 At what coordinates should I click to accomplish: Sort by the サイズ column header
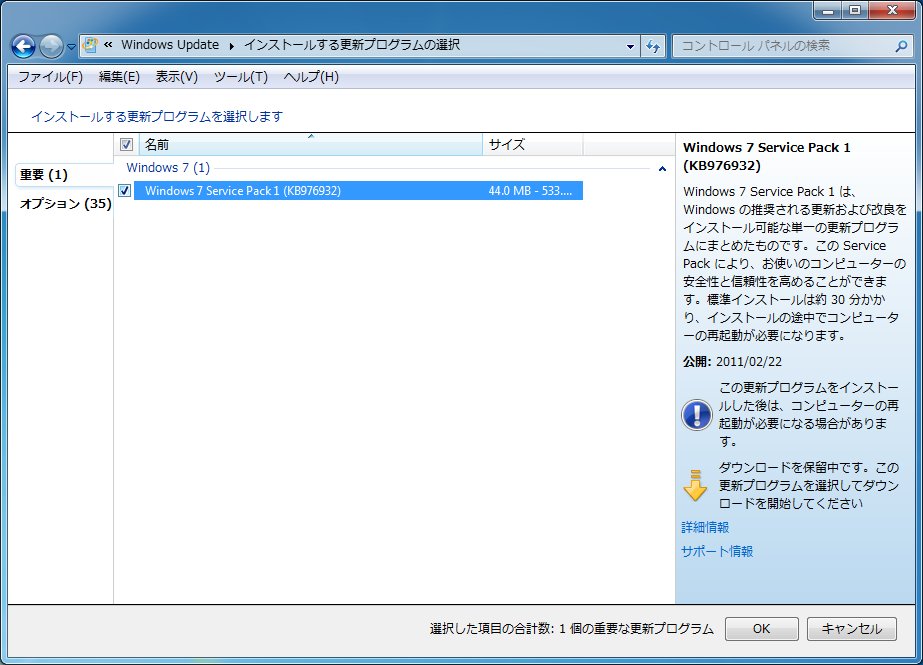[x=533, y=144]
